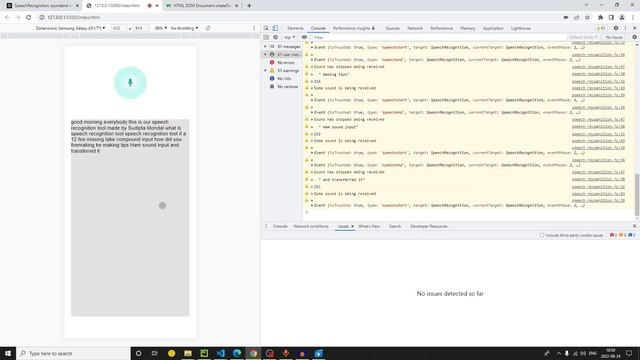
Task: Open the browser profile avatar icon
Action: pyautogui.click(x=622, y=17)
